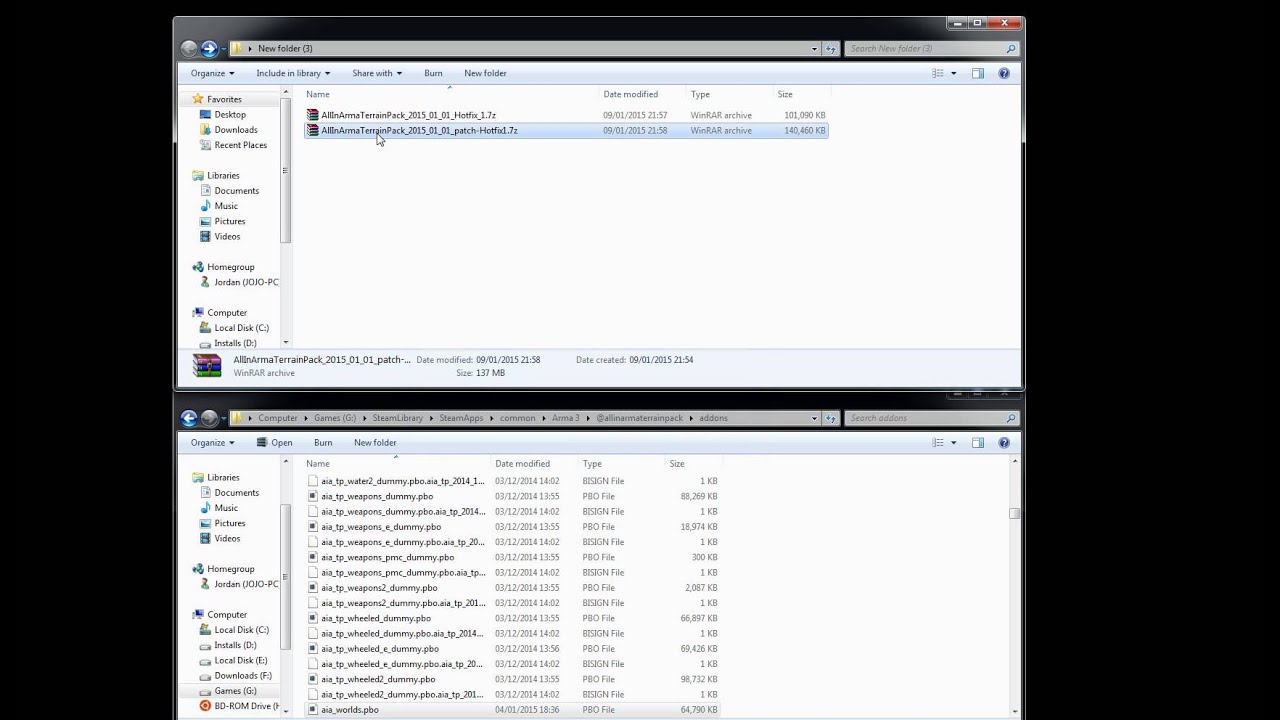Click addons file list vertical scrollbar thumb

click(x=1015, y=513)
